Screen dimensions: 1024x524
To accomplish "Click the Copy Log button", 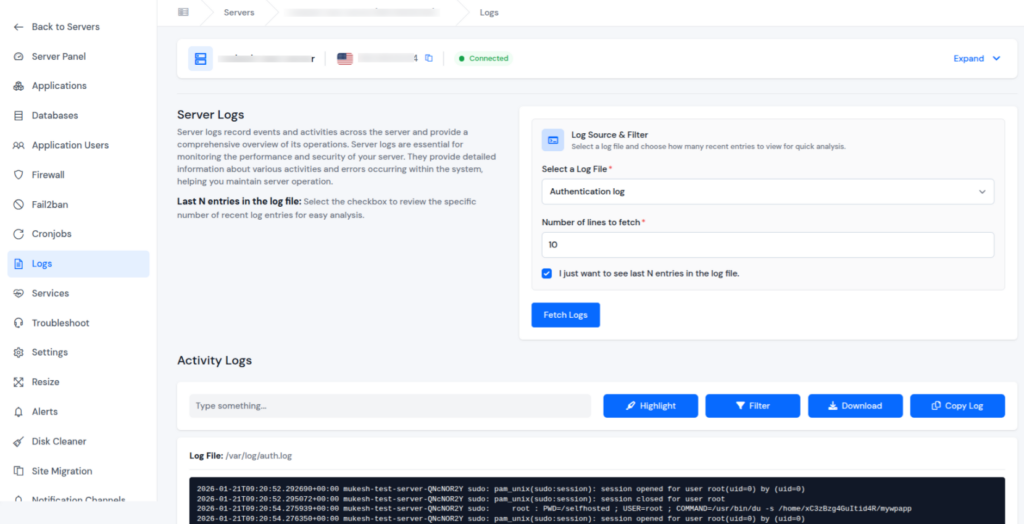I will (957, 406).
